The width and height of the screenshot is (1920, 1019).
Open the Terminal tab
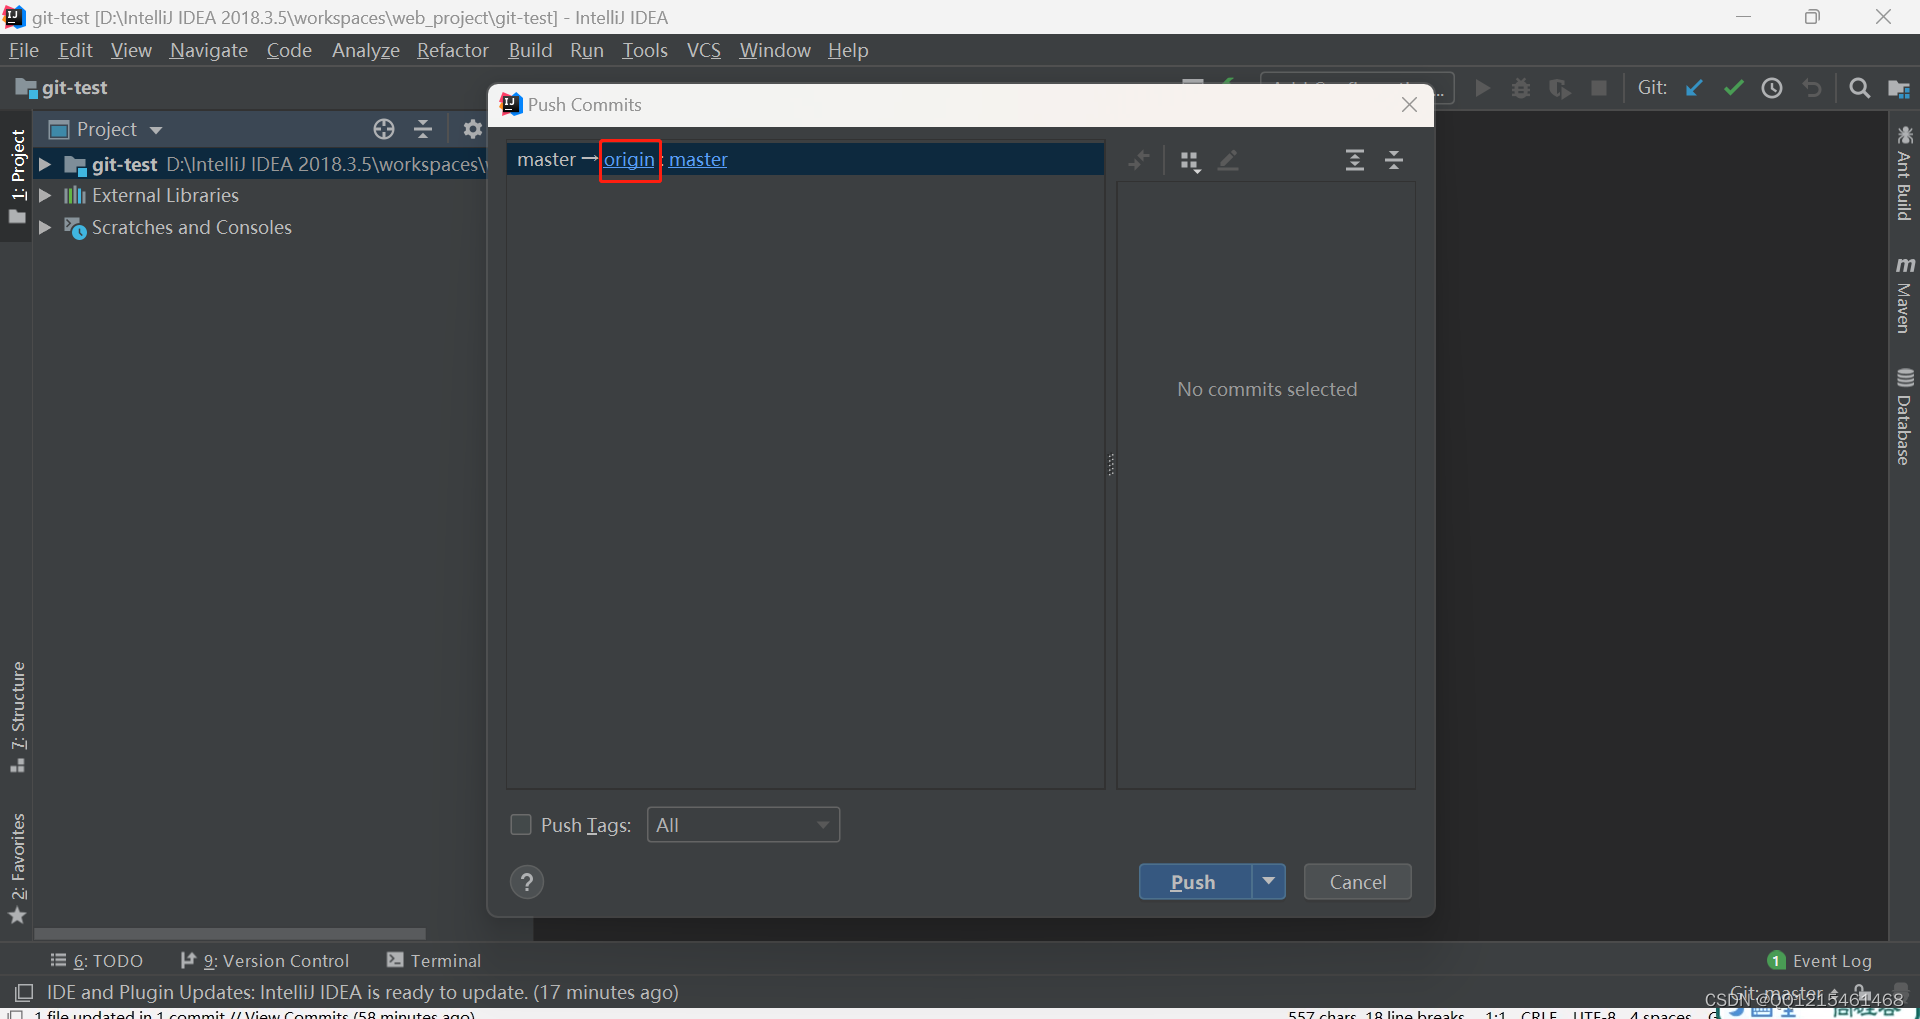434,961
